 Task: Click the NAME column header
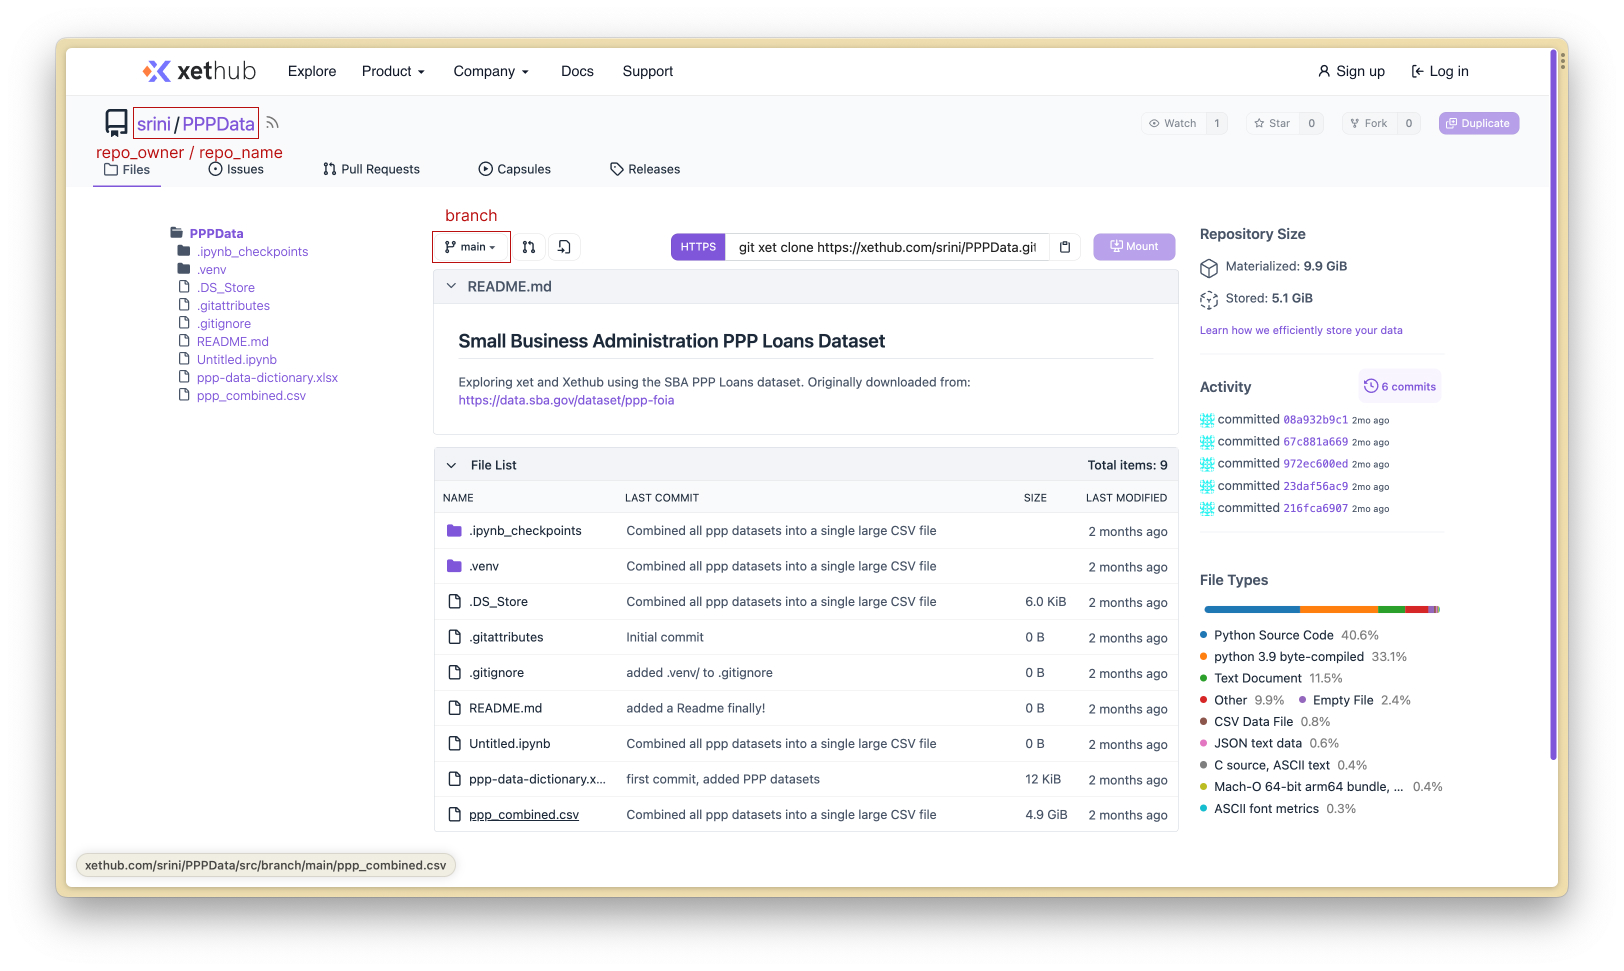458,497
